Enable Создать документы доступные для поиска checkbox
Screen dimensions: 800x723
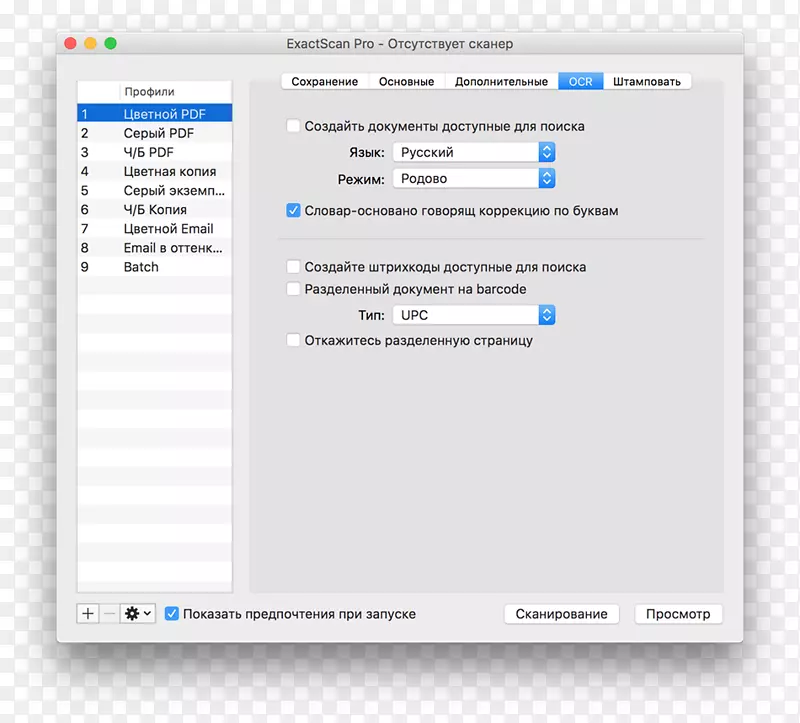pos(293,126)
